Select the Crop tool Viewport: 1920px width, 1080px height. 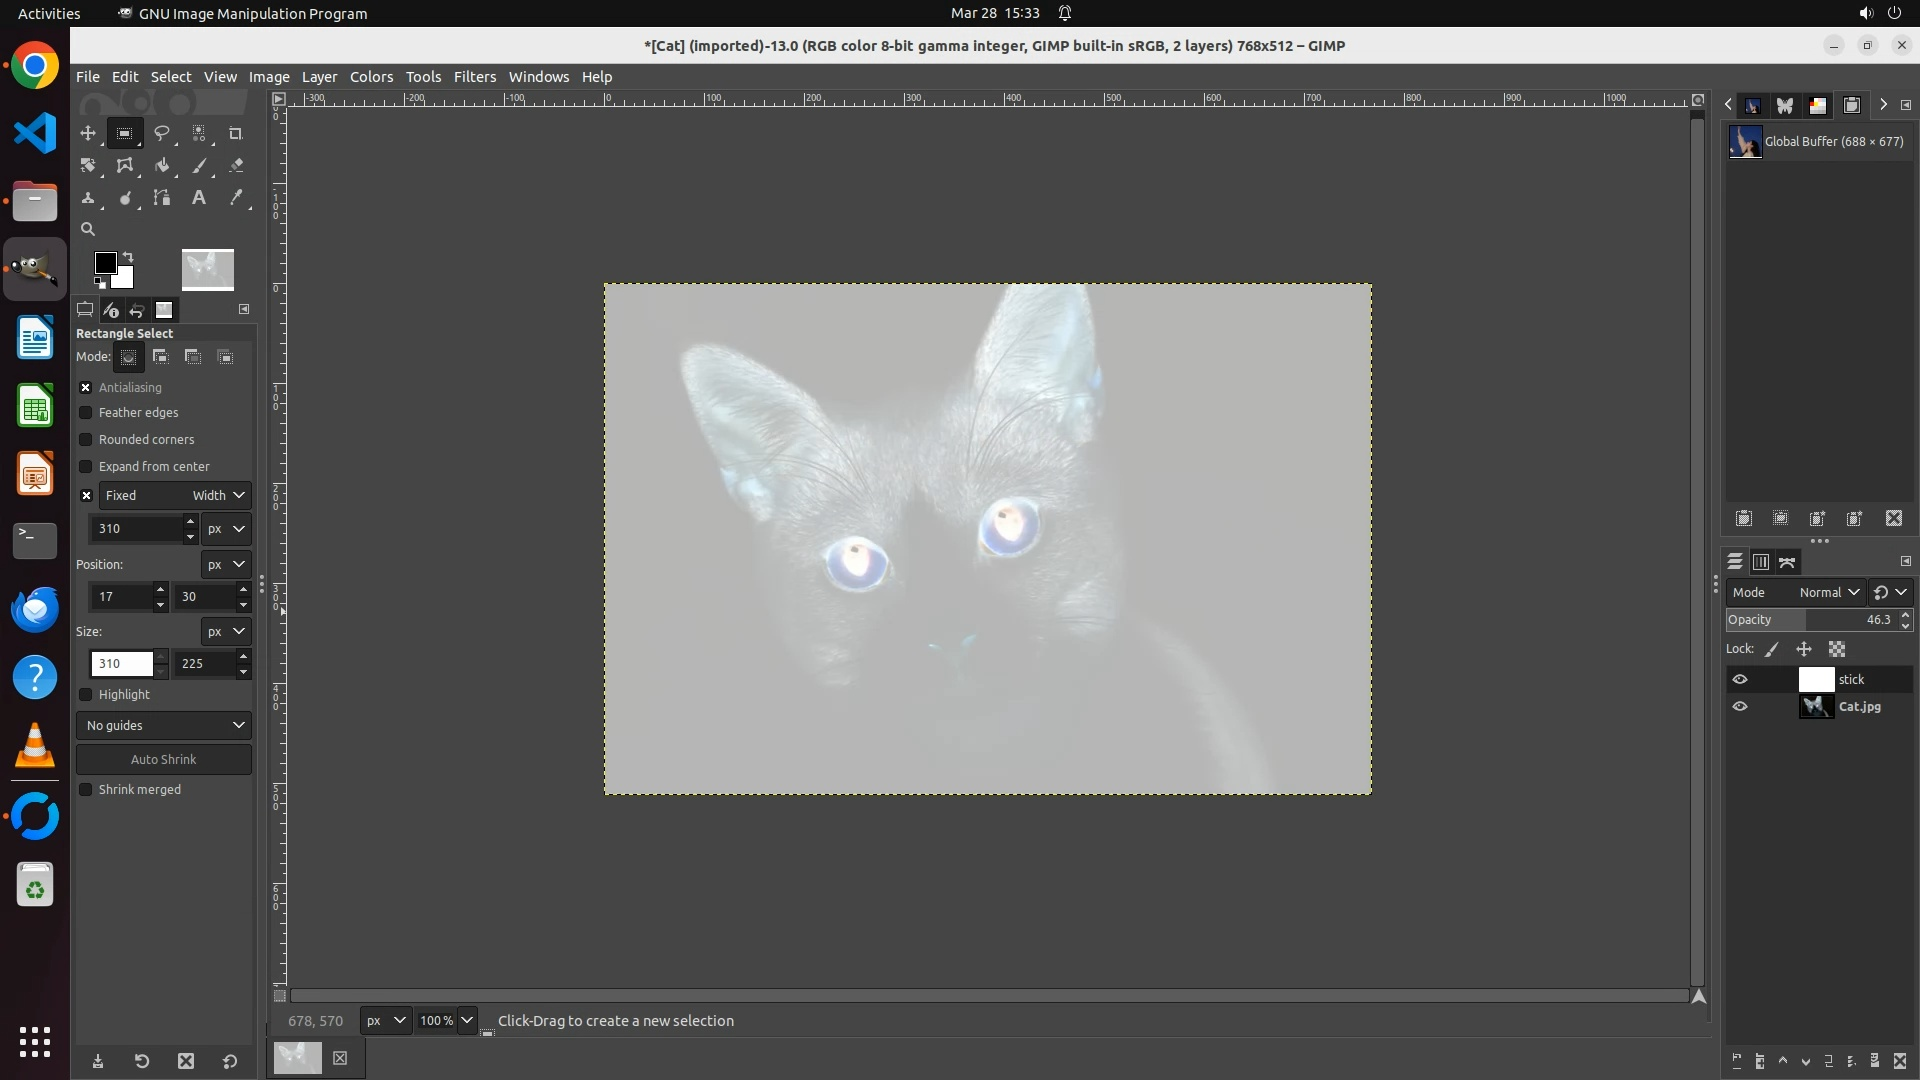pos(236,133)
